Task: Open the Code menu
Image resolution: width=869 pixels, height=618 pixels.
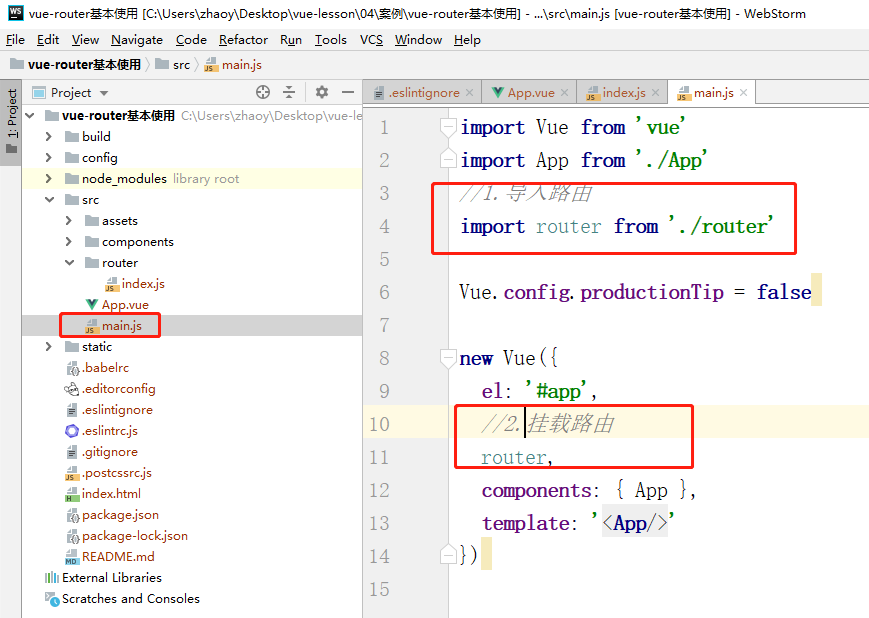Action: [191, 40]
